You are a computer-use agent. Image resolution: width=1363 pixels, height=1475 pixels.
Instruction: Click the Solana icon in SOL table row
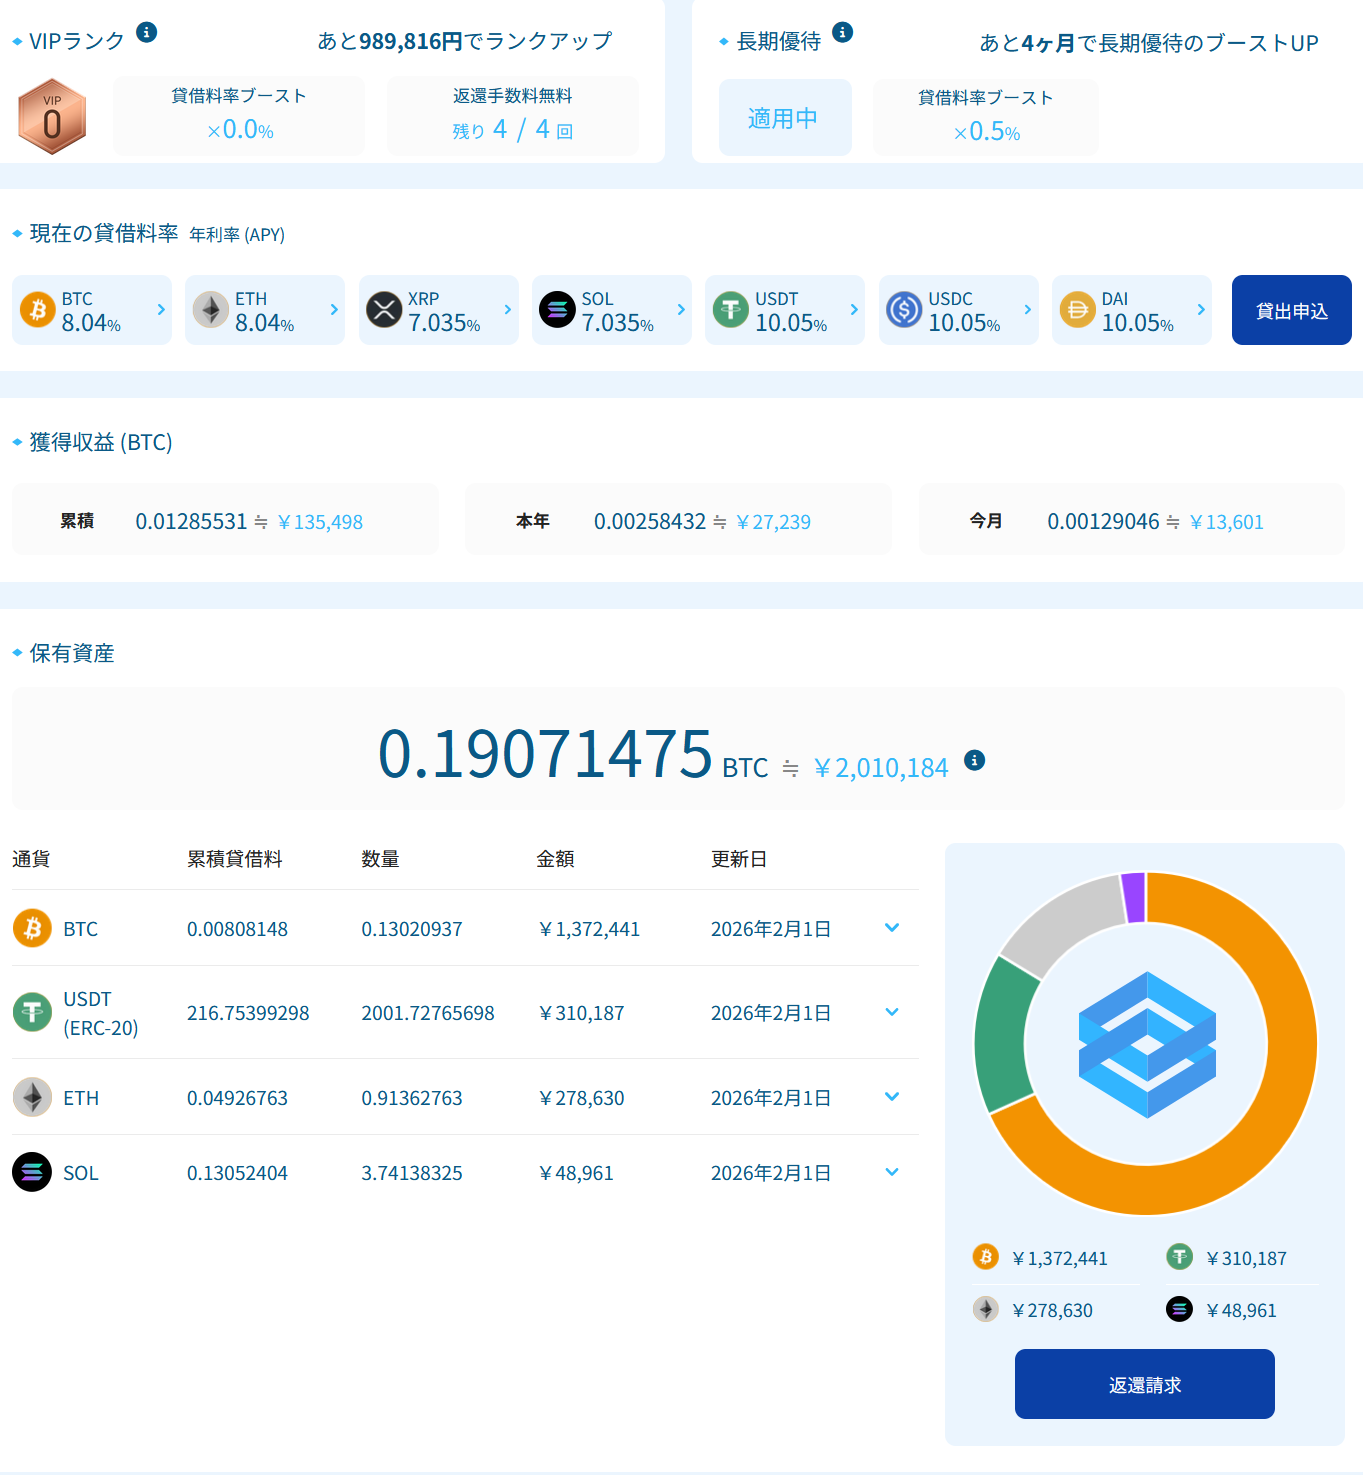tap(32, 1172)
